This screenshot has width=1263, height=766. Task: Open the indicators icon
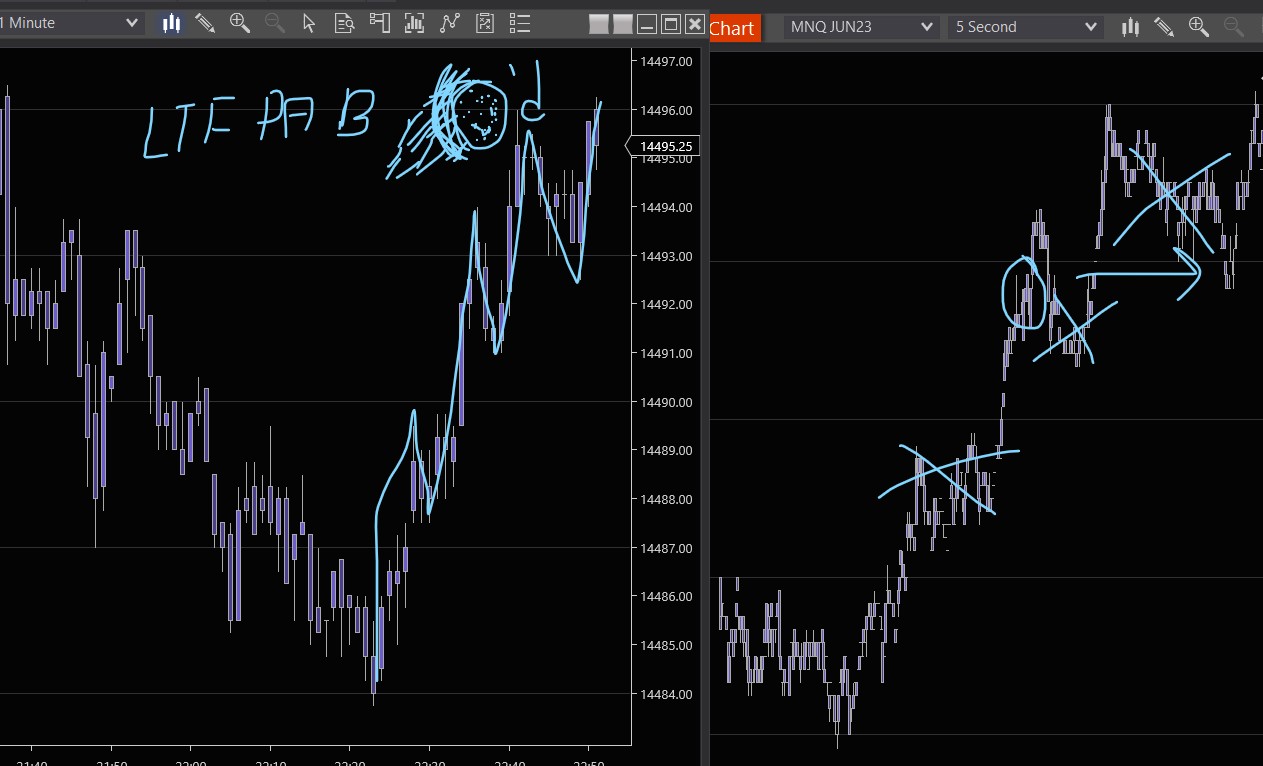pyautogui.click(x=449, y=22)
